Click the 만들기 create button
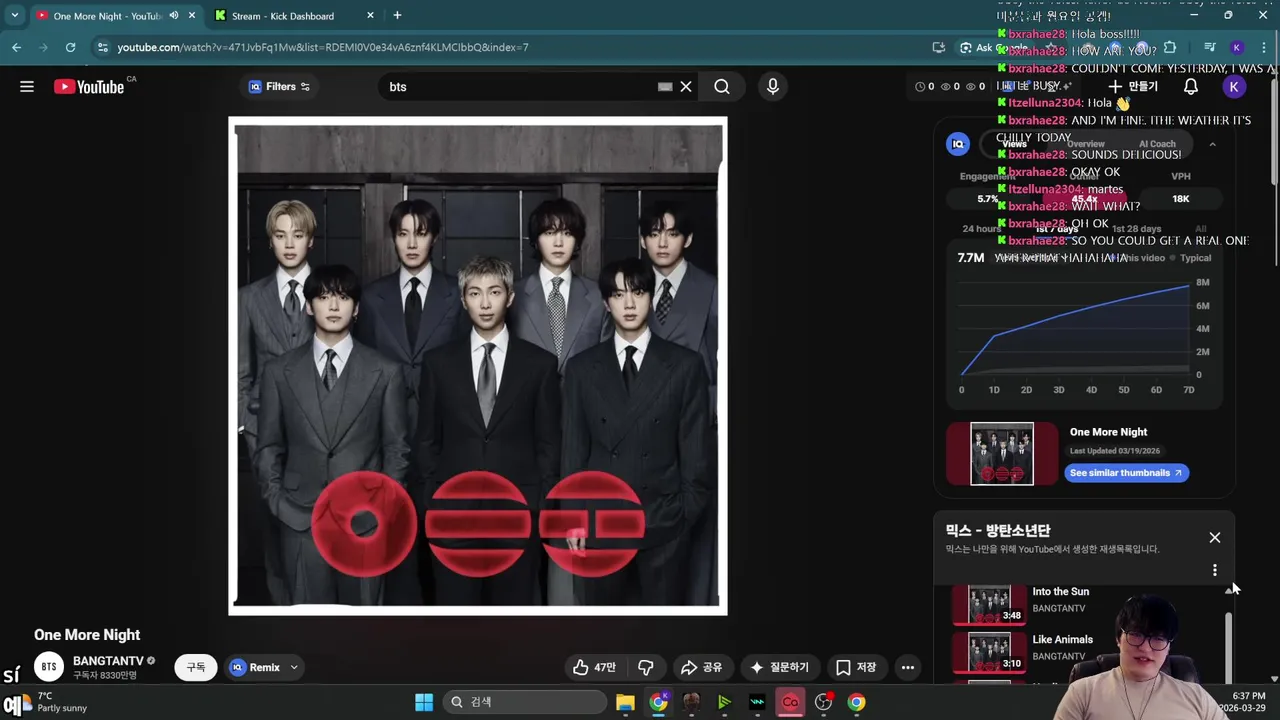This screenshot has height=720, width=1280. click(x=1133, y=87)
